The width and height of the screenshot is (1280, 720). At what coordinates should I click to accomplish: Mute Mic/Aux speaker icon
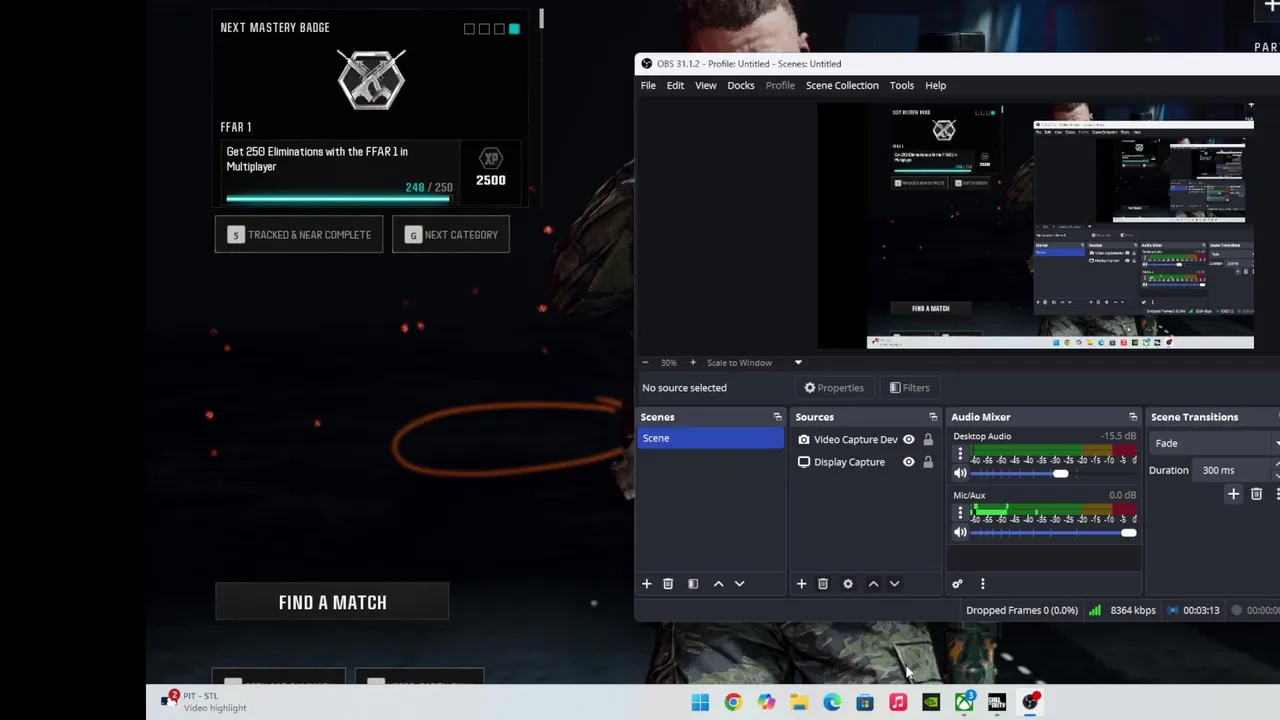tap(960, 533)
